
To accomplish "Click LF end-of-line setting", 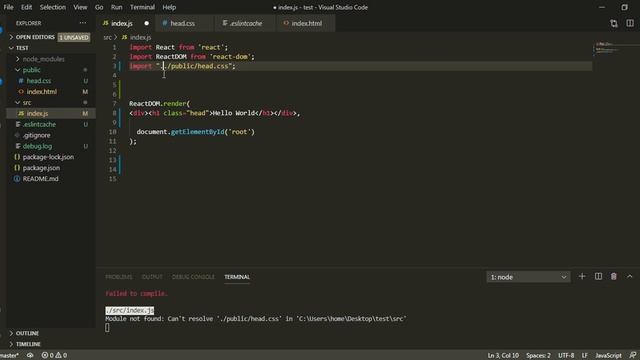I will (x=584, y=356).
